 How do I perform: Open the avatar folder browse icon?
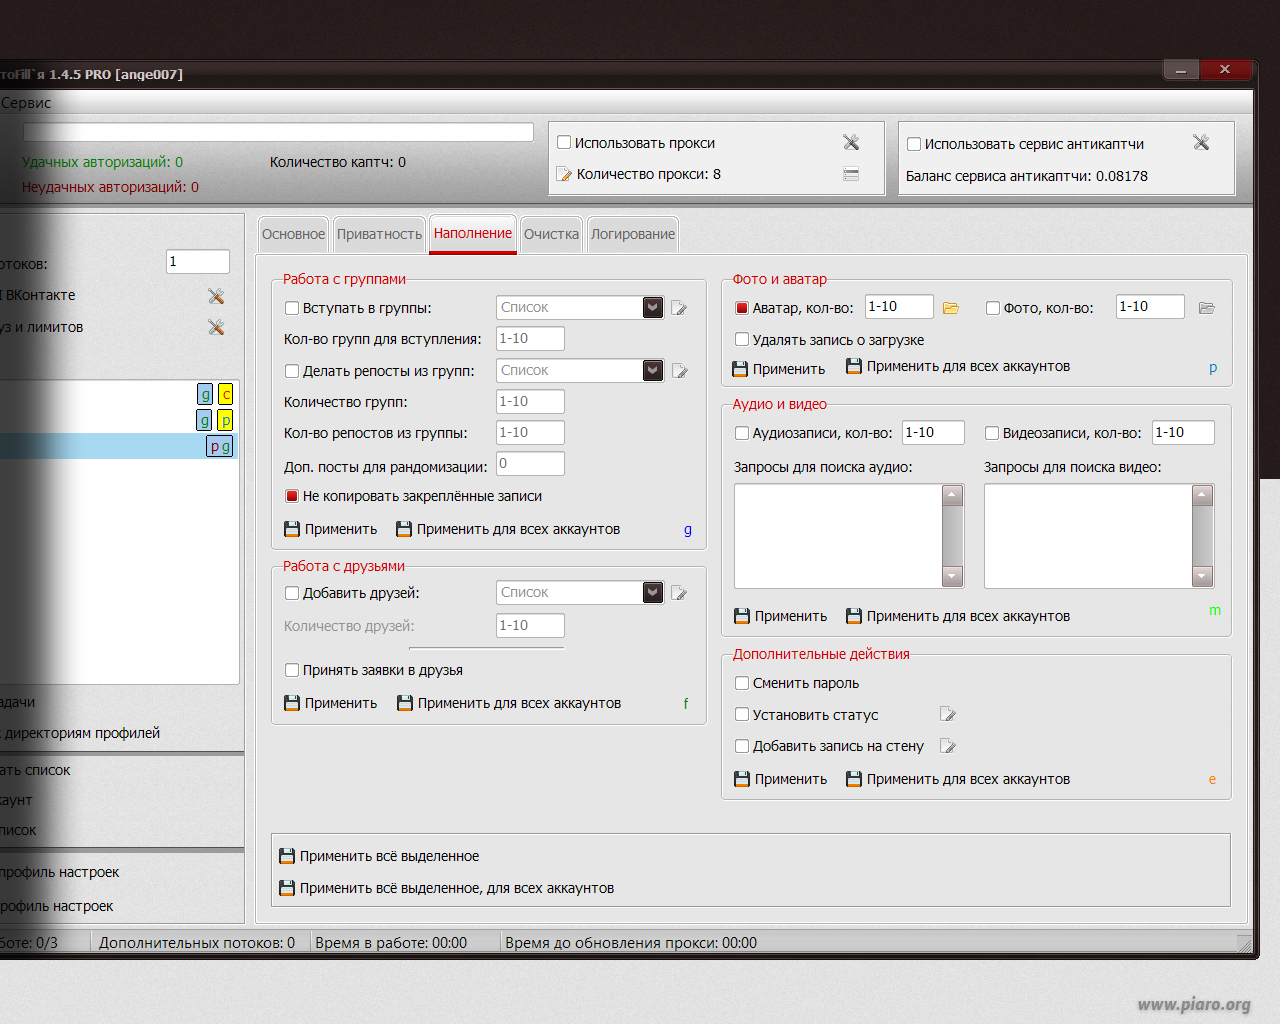tap(951, 308)
